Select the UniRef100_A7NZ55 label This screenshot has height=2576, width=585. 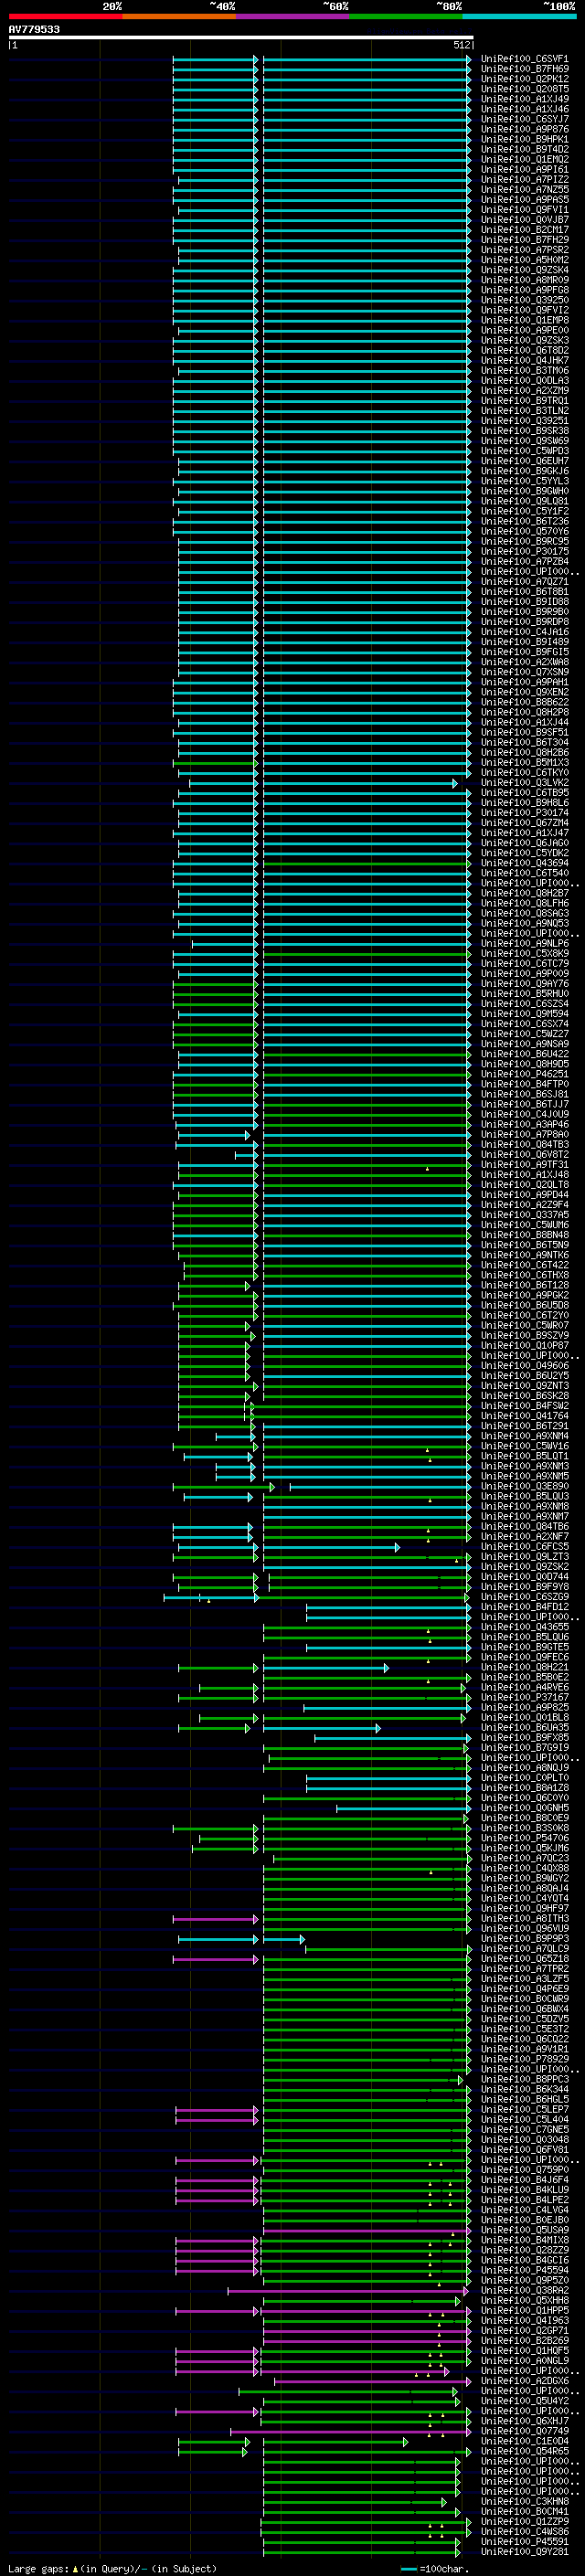coord(525,190)
